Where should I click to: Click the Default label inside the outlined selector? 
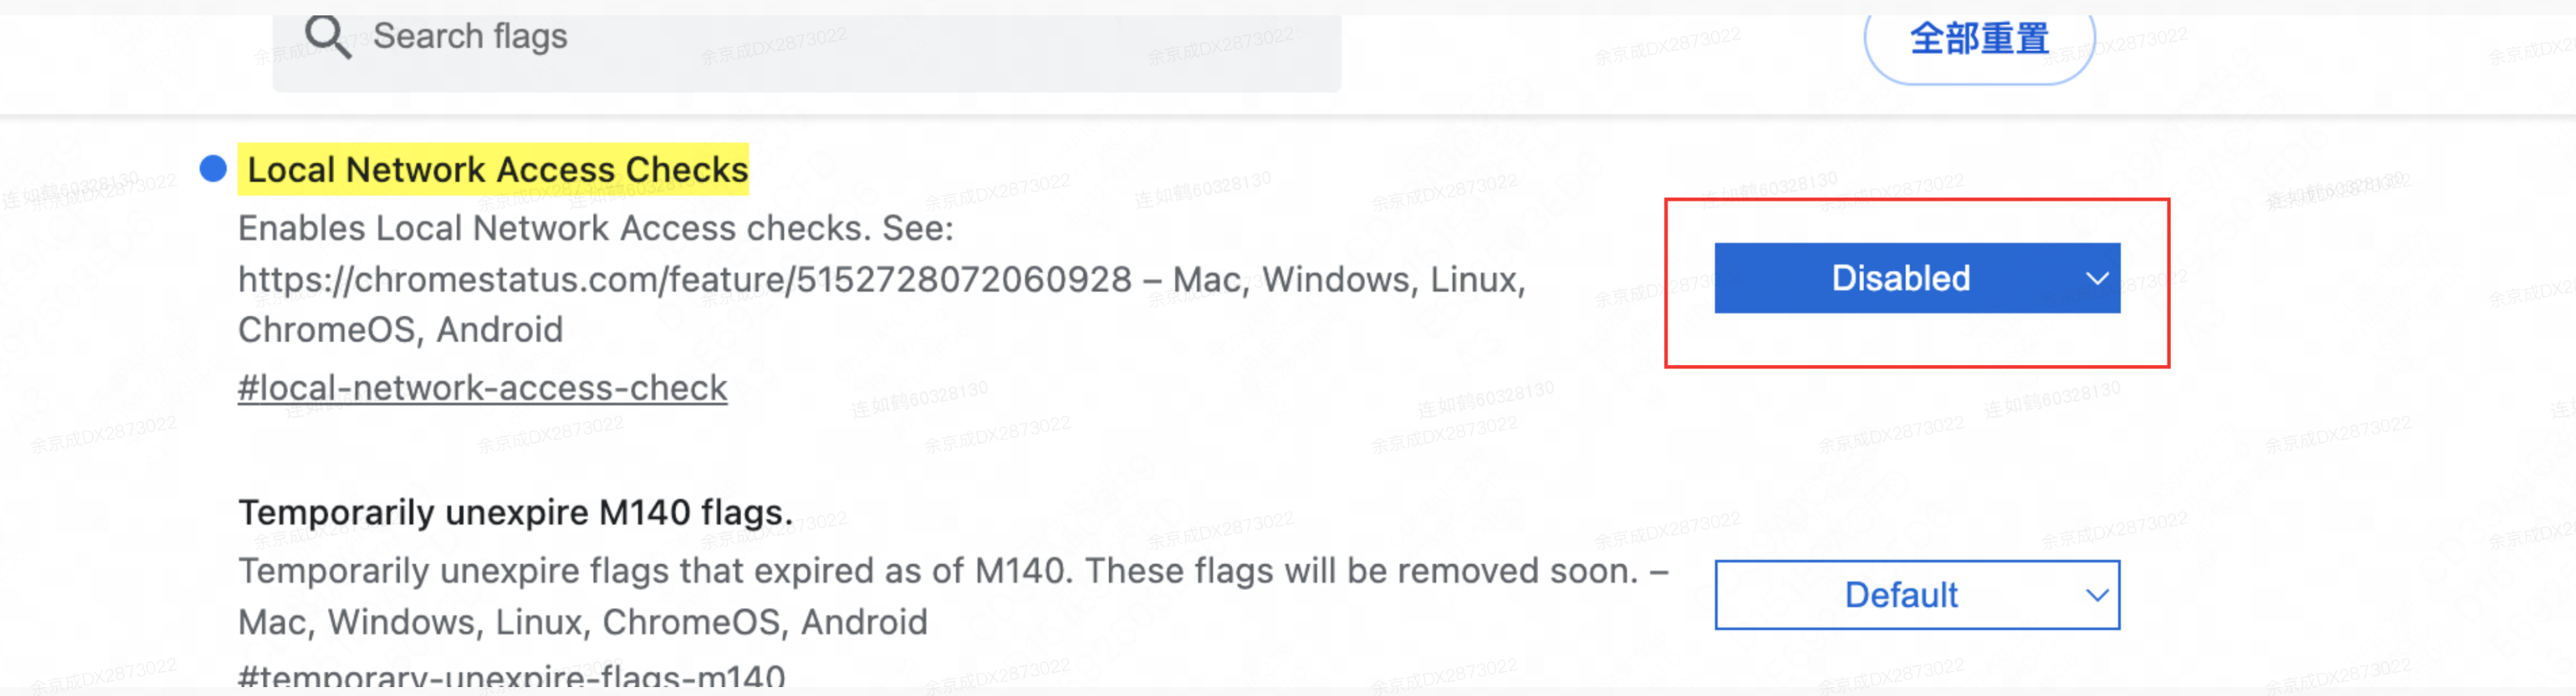tap(1900, 595)
